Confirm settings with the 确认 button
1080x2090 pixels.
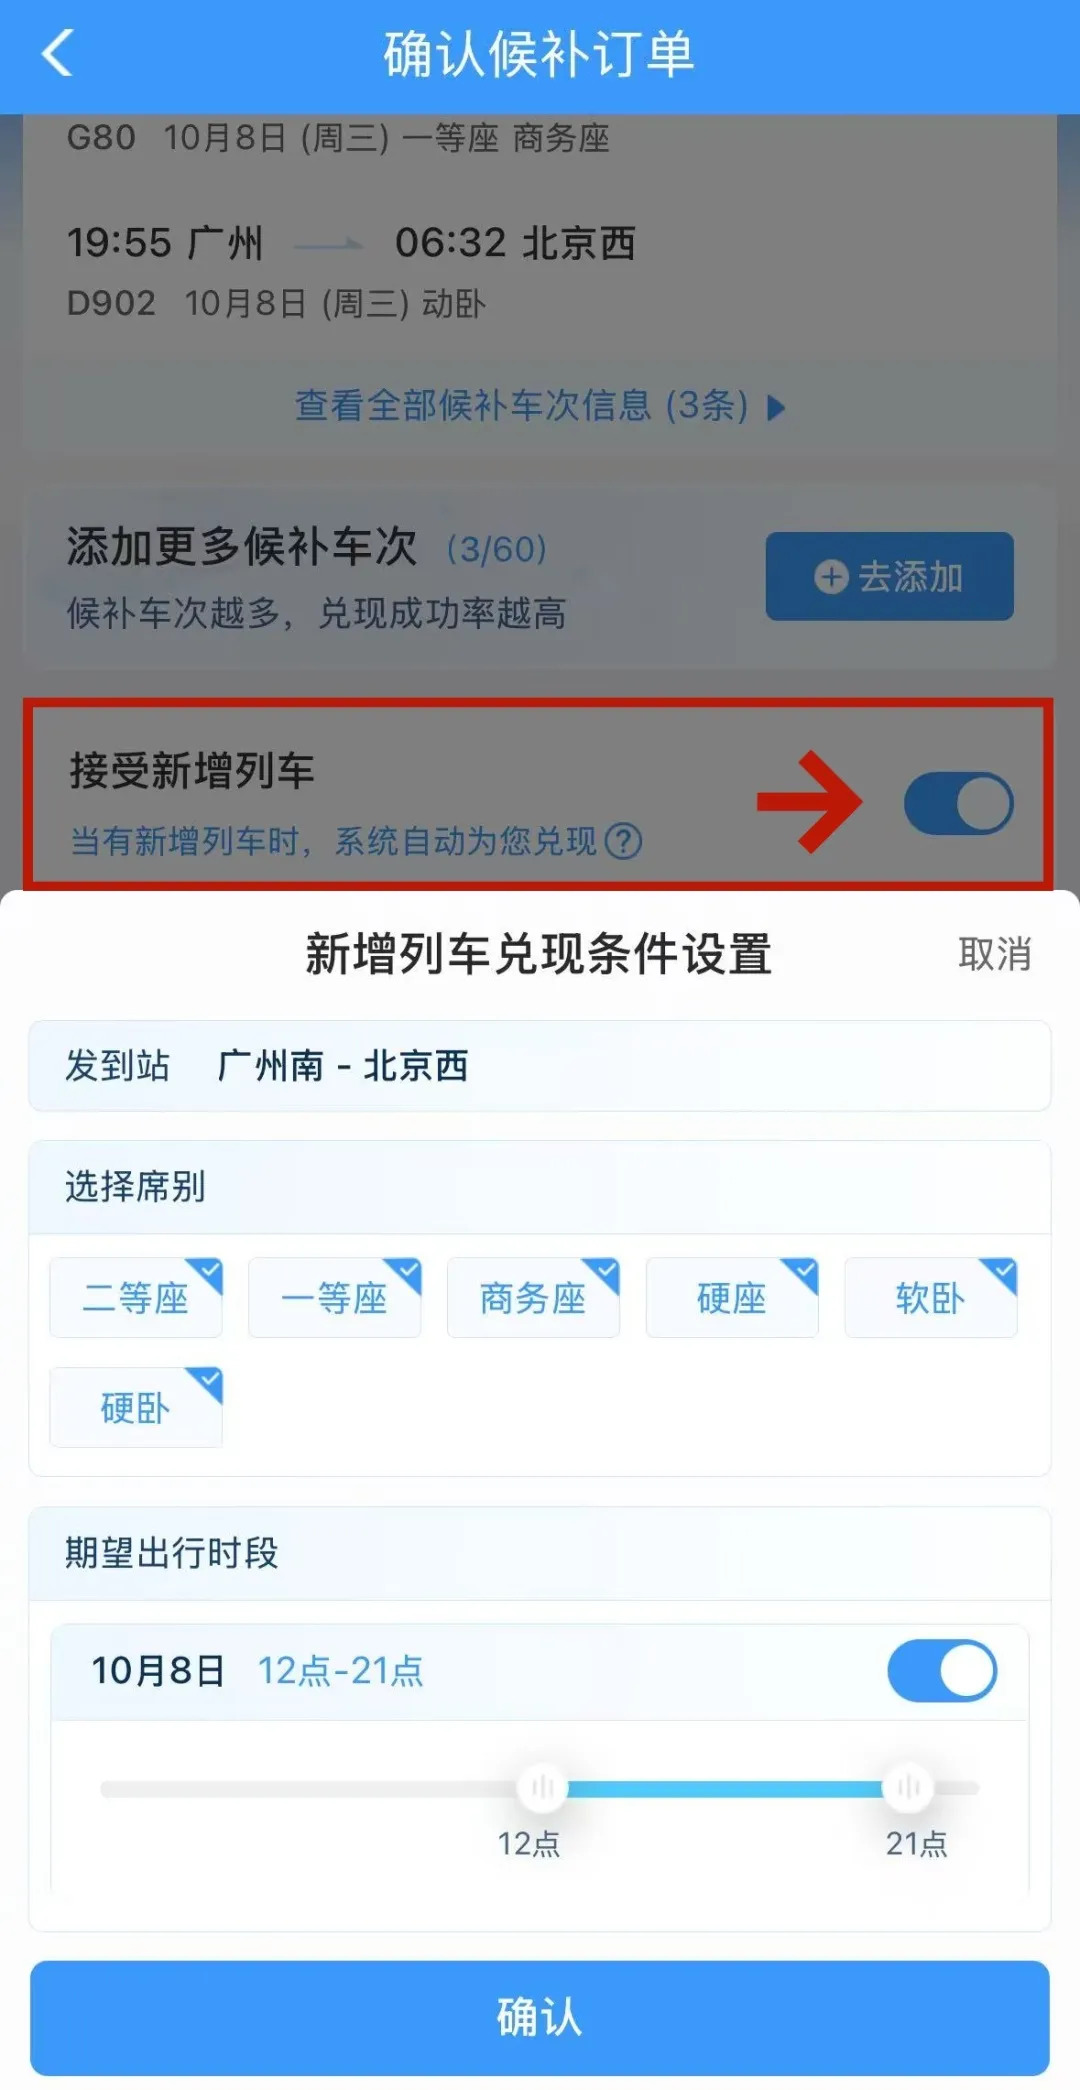click(x=540, y=2018)
